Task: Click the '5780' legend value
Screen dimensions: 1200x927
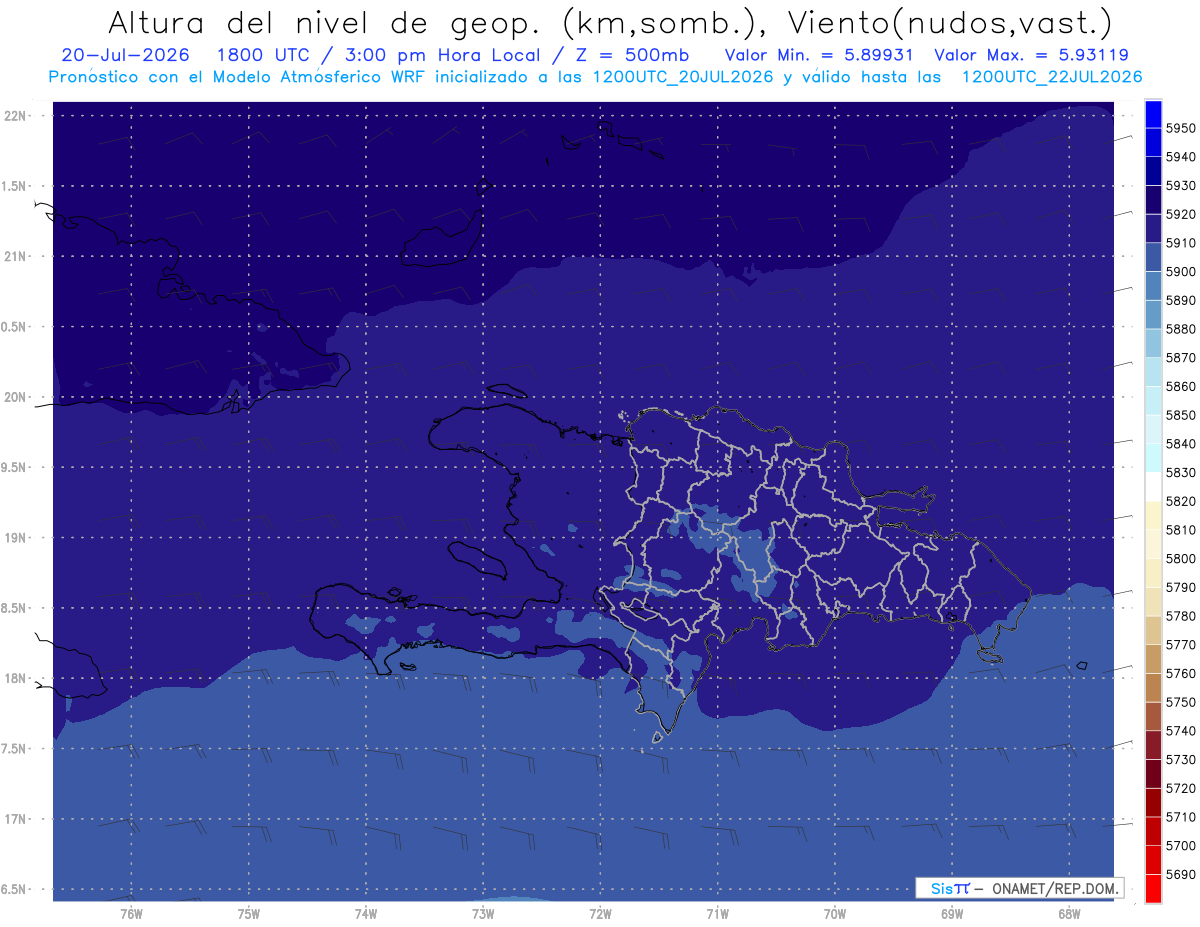Action: [x=1181, y=616]
